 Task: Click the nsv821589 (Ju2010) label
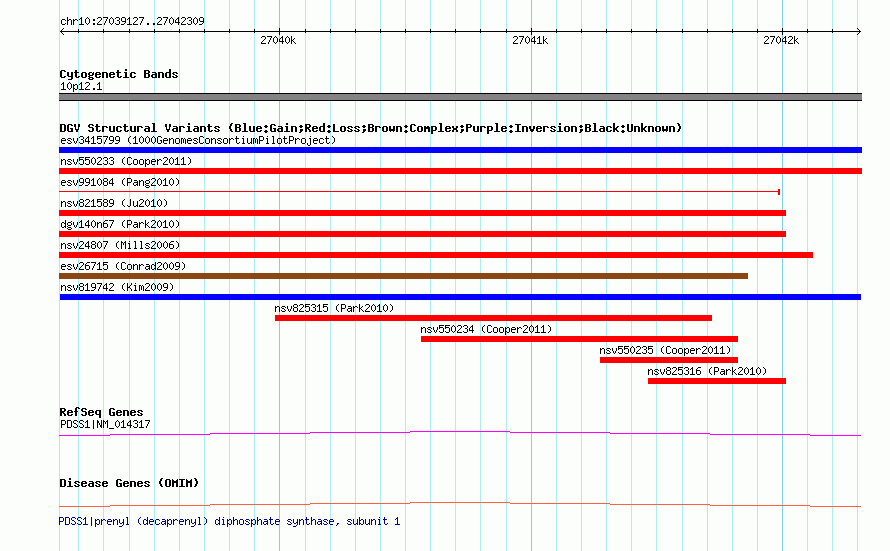click(x=114, y=203)
